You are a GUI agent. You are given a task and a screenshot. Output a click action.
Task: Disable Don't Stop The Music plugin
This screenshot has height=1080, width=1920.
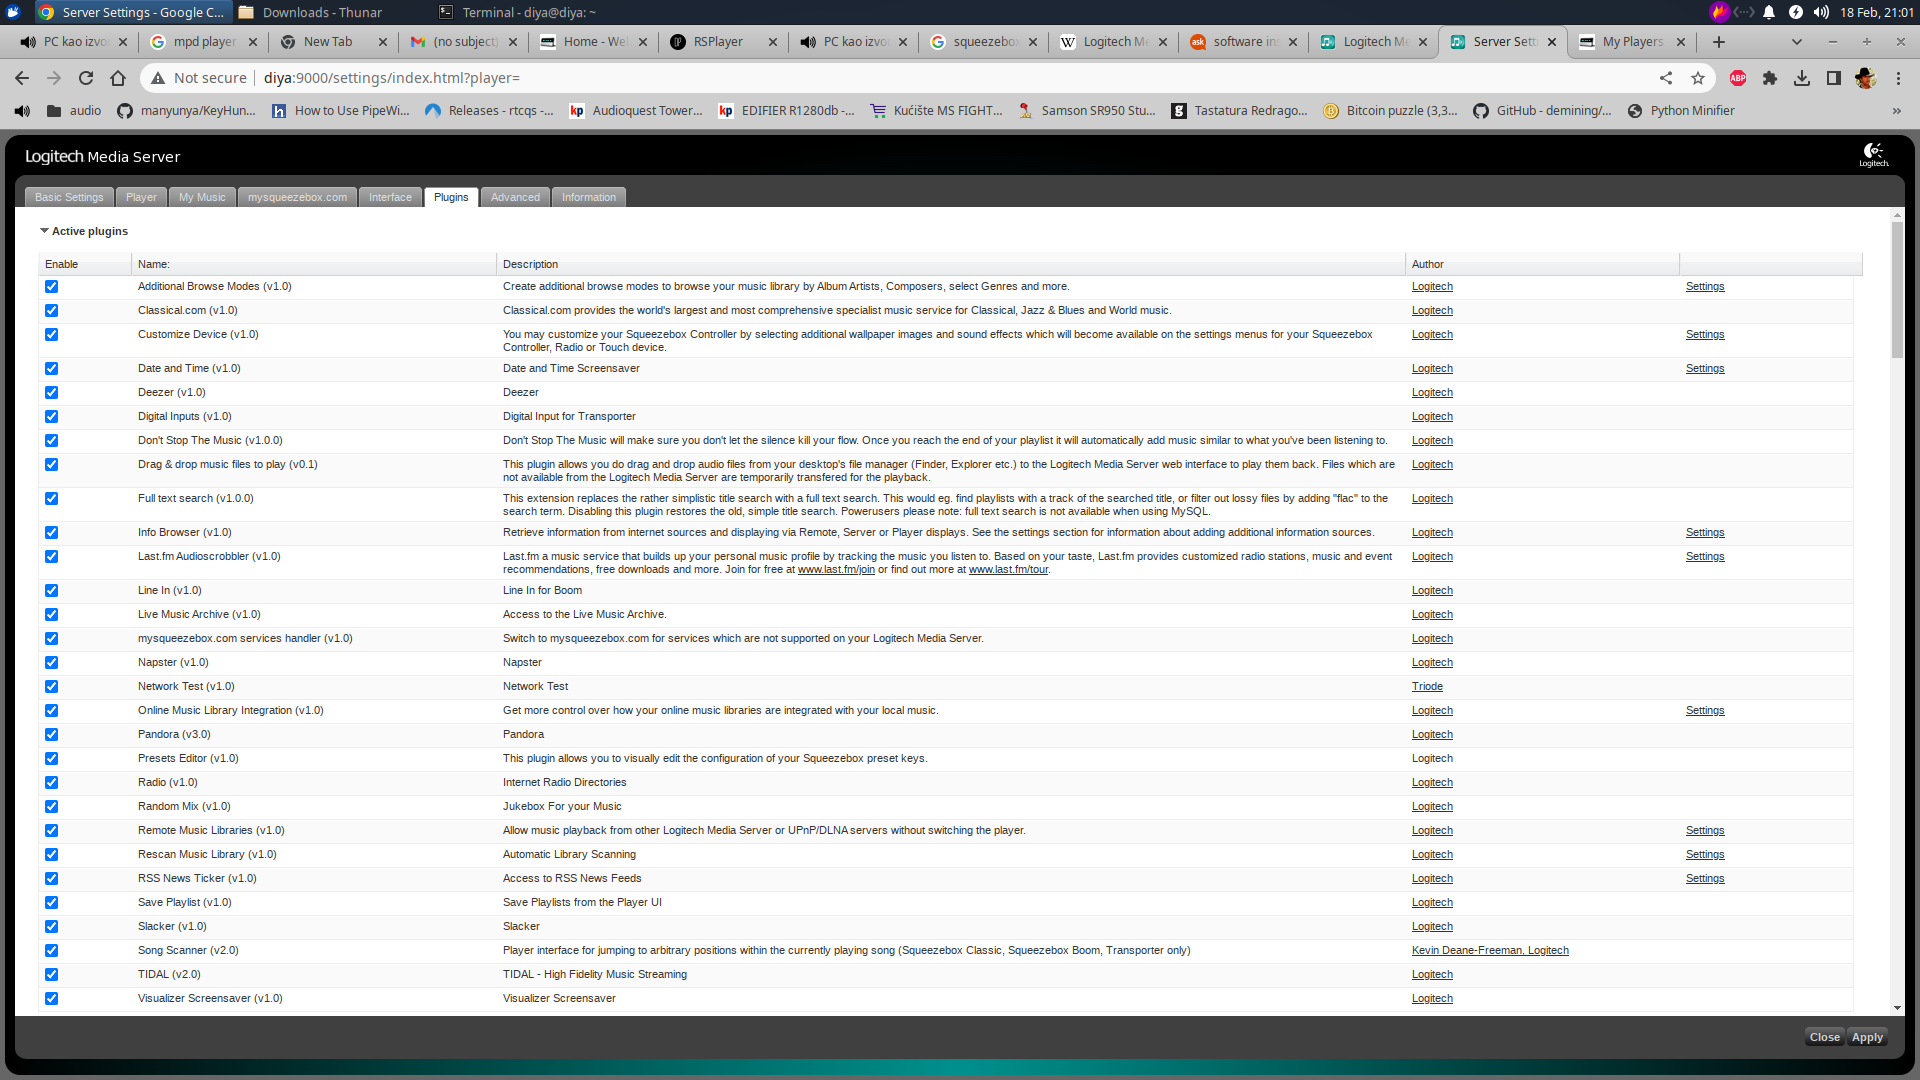[x=52, y=441]
